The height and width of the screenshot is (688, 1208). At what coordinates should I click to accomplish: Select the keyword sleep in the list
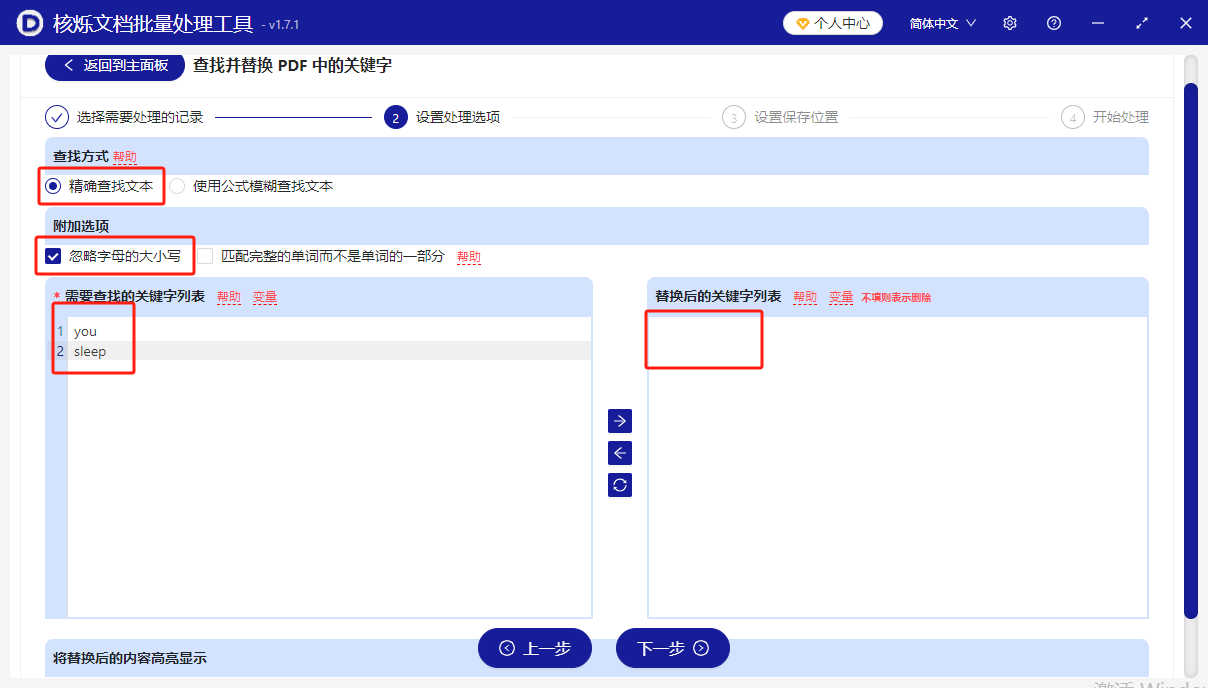[x=90, y=351]
